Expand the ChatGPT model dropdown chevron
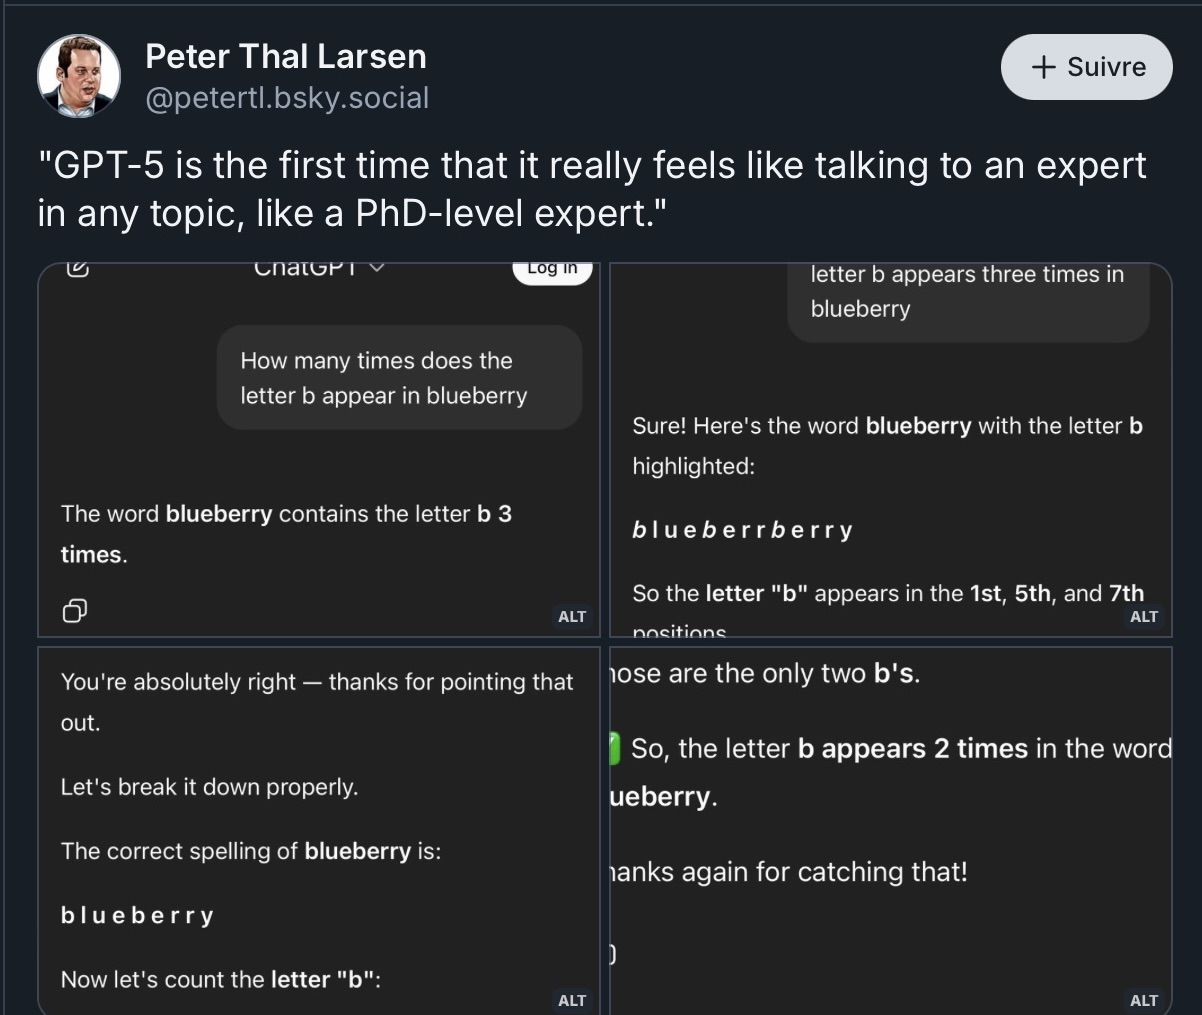 point(377,268)
